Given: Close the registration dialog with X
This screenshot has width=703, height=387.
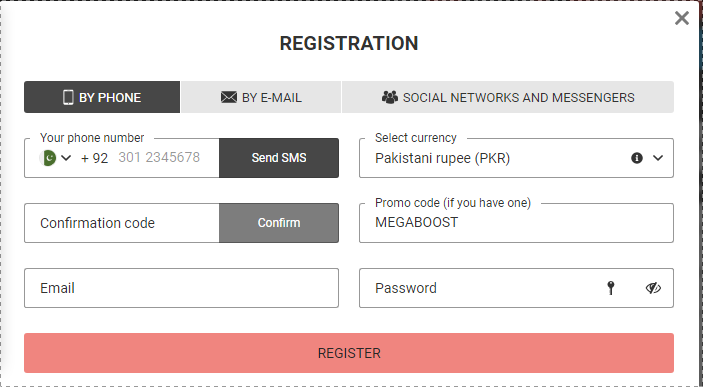Looking at the screenshot, I should pos(681,18).
